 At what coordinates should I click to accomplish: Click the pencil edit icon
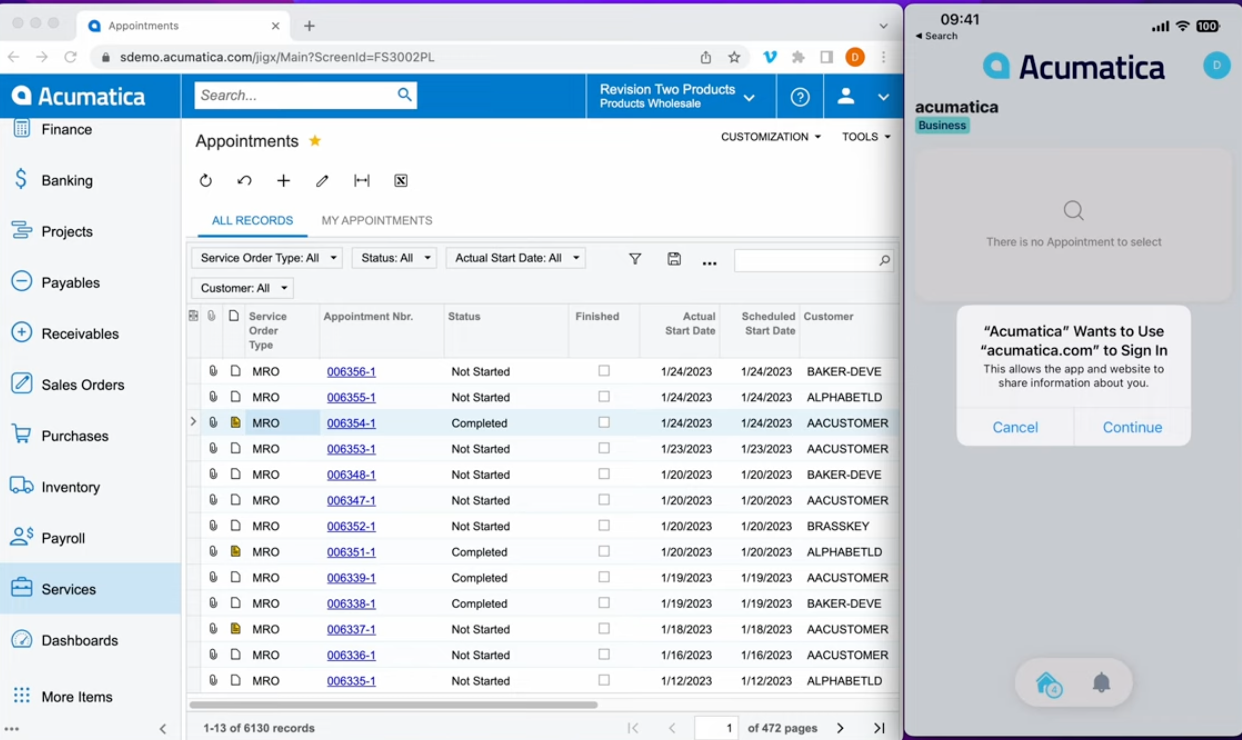coord(322,181)
